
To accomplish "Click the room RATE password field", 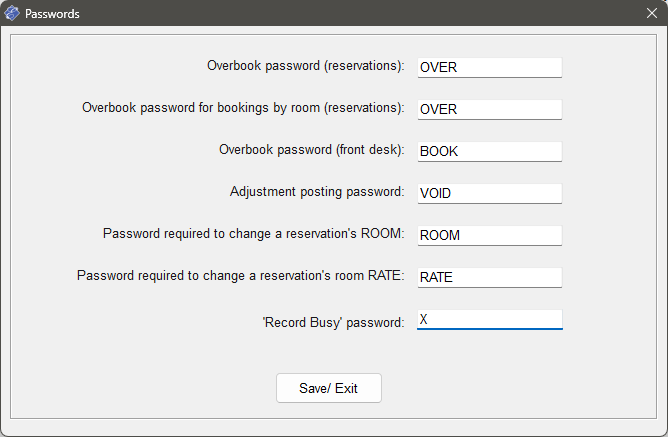I will pyautogui.click(x=489, y=277).
